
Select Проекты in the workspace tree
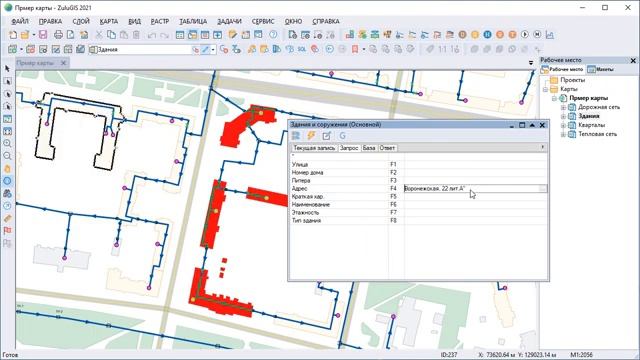572,80
